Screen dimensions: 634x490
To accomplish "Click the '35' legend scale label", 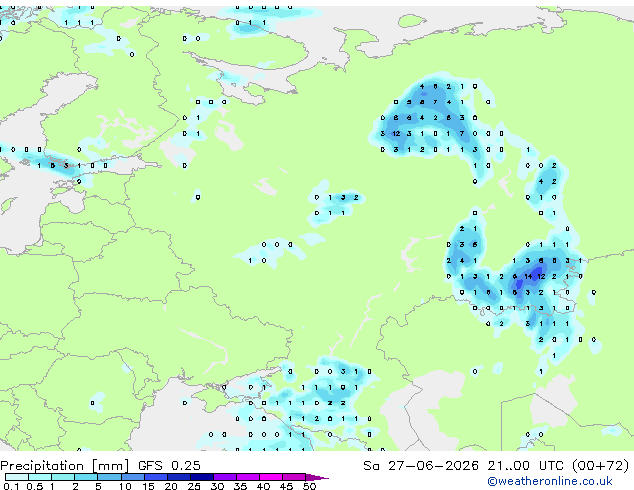I will coord(241,486).
